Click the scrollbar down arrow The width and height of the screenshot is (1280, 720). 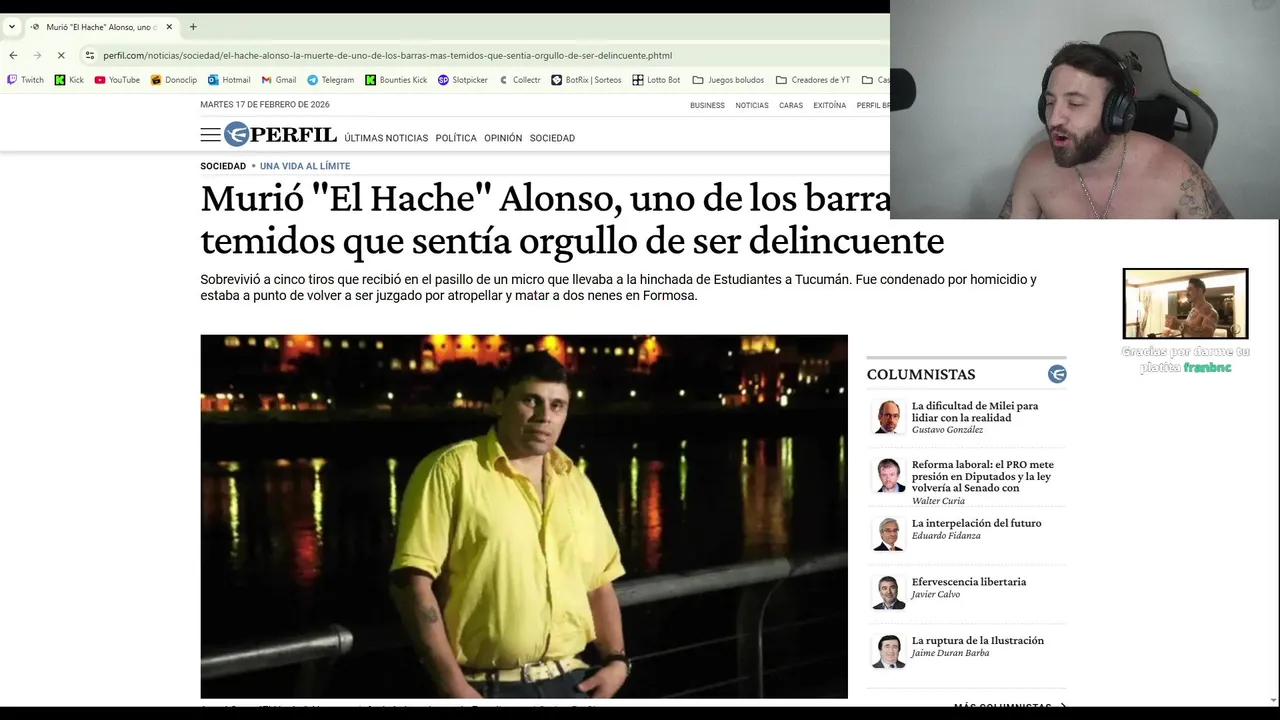(x=1273, y=700)
